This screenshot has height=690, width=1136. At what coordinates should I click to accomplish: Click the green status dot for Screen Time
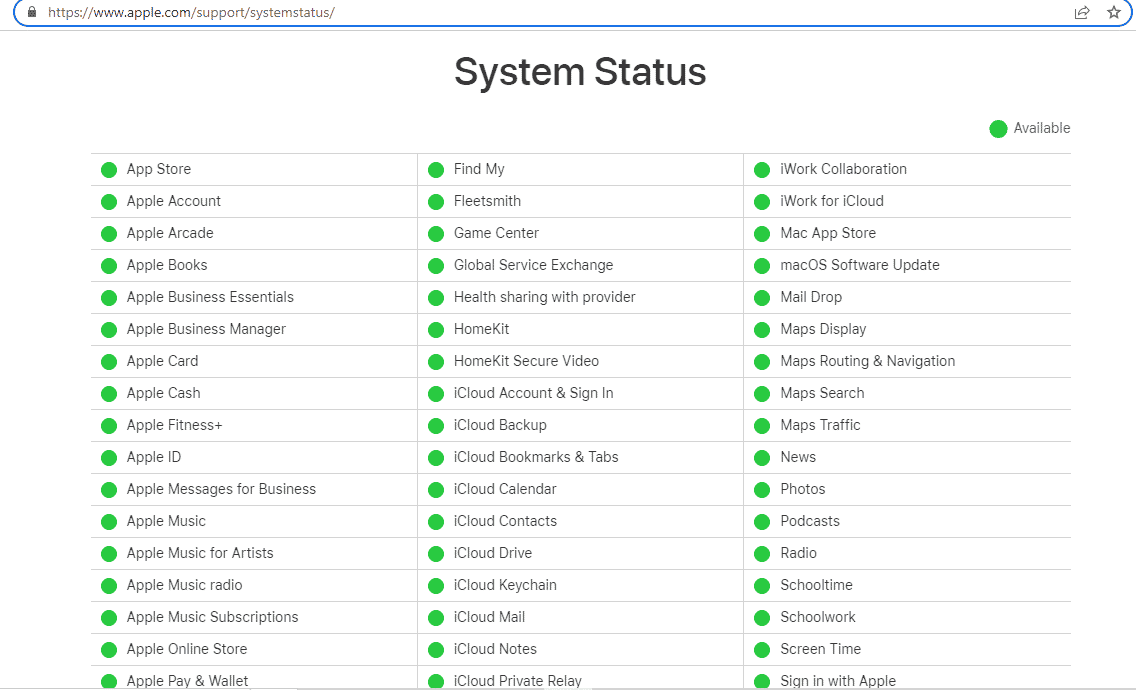pos(762,649)
